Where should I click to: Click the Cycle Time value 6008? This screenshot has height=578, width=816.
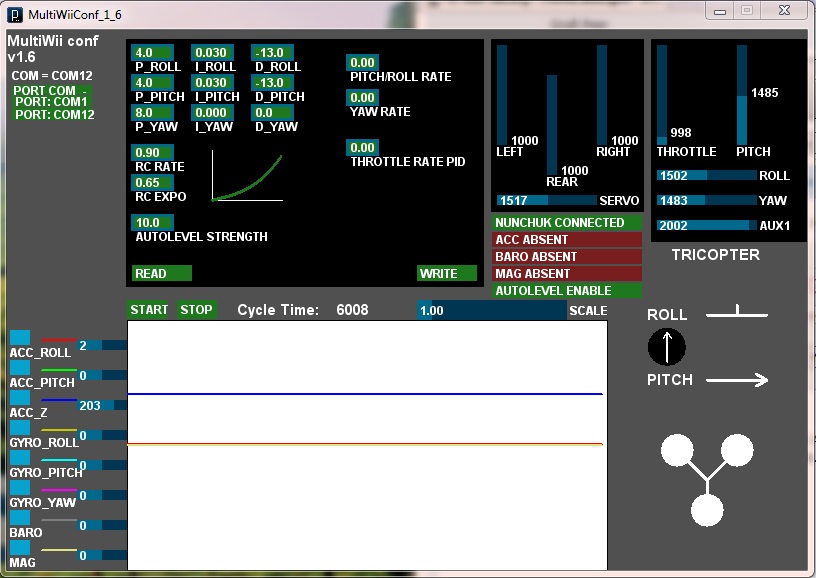[352, 310]
